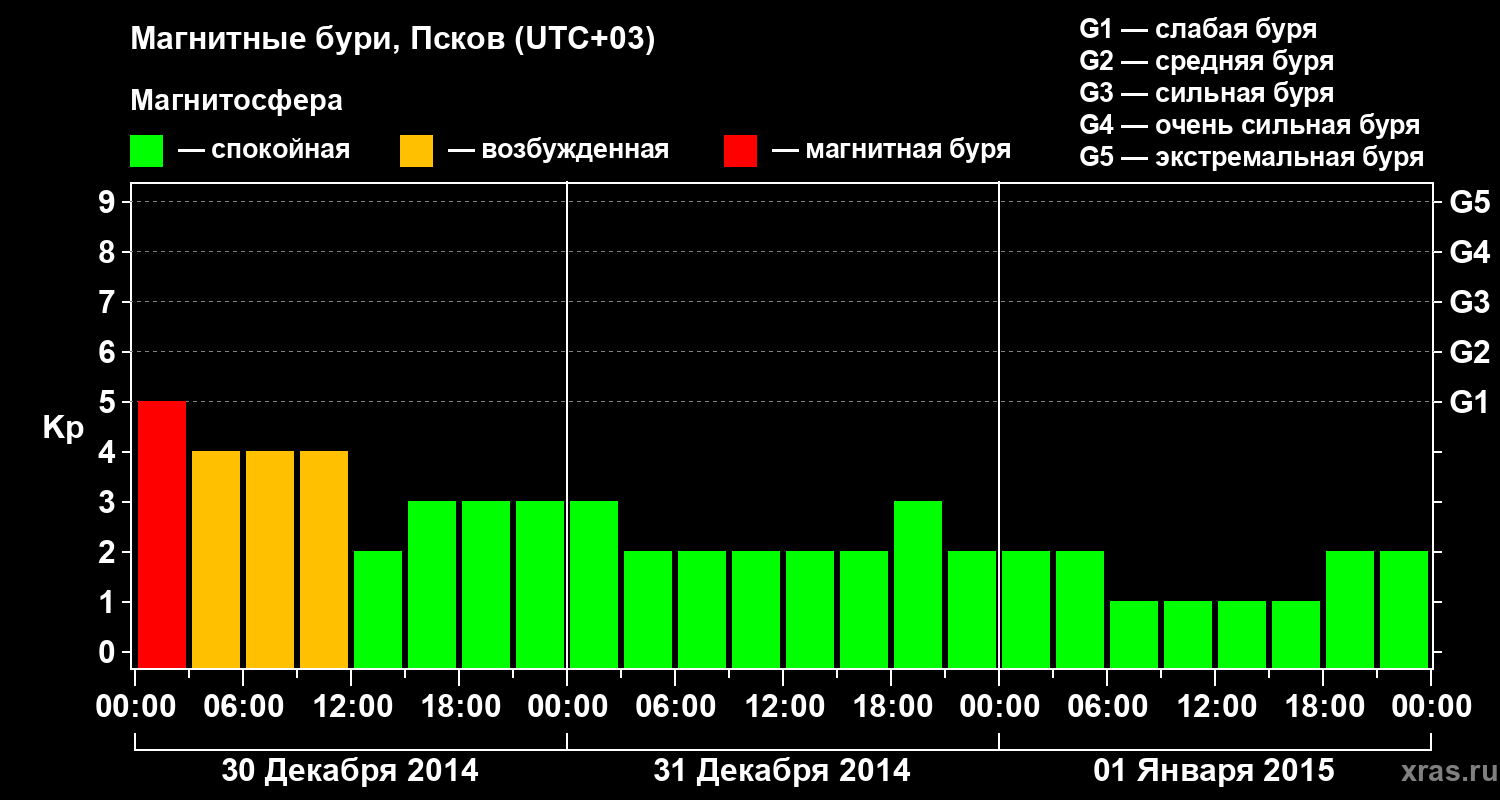
Task: Click the 'Kp' axis label
Action: pos(63,428)
